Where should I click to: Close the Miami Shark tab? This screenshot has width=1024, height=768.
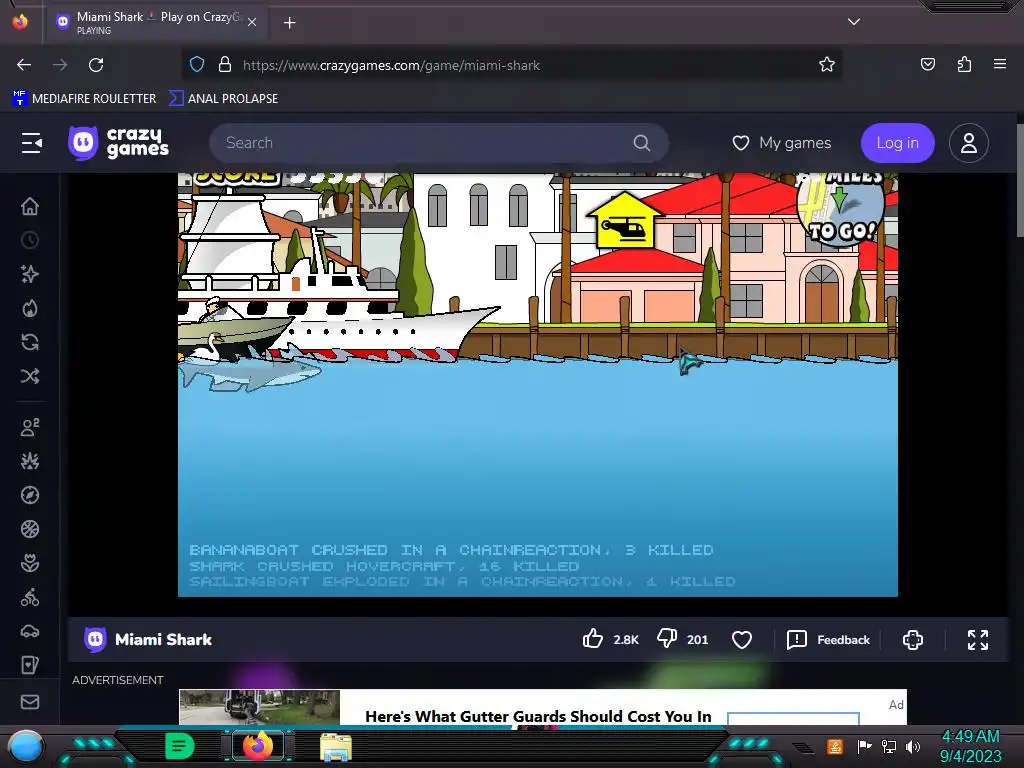pyautogui.click(x=252, y=22)
